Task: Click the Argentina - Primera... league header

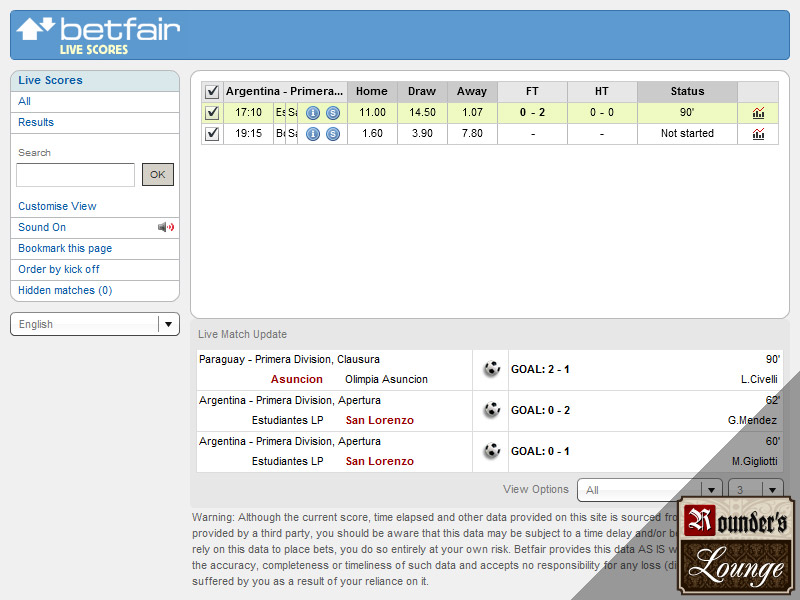Action: pos(284,92)
